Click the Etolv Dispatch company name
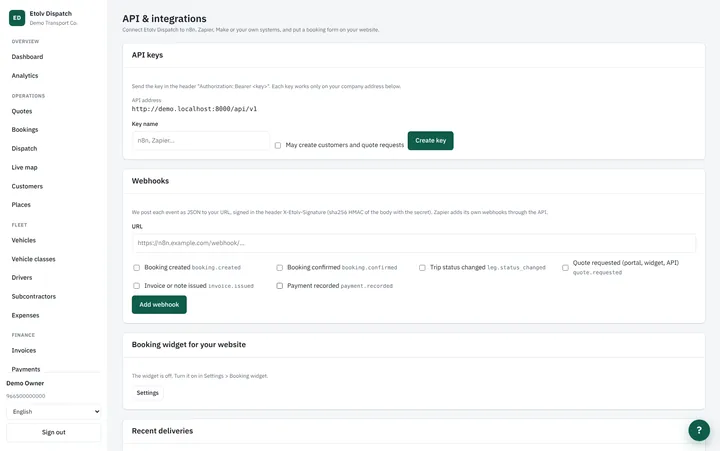The width and height of the screenshot is (720, 451). tap(51, 13)
